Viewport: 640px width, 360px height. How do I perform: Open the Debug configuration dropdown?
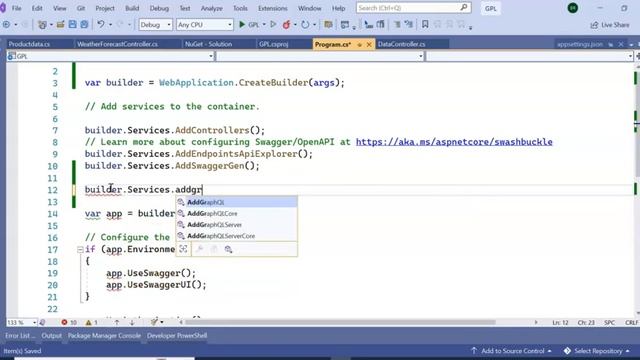pos(155,25)
